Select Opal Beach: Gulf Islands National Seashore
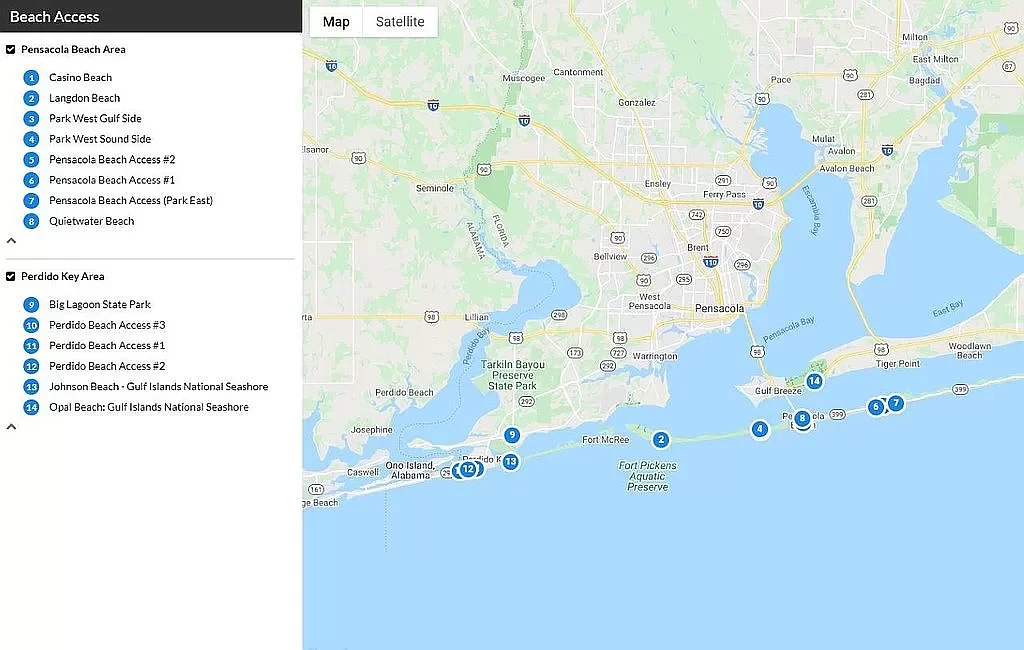Image resolution: width=1024 pixels, height=650 pixels. 148,407
